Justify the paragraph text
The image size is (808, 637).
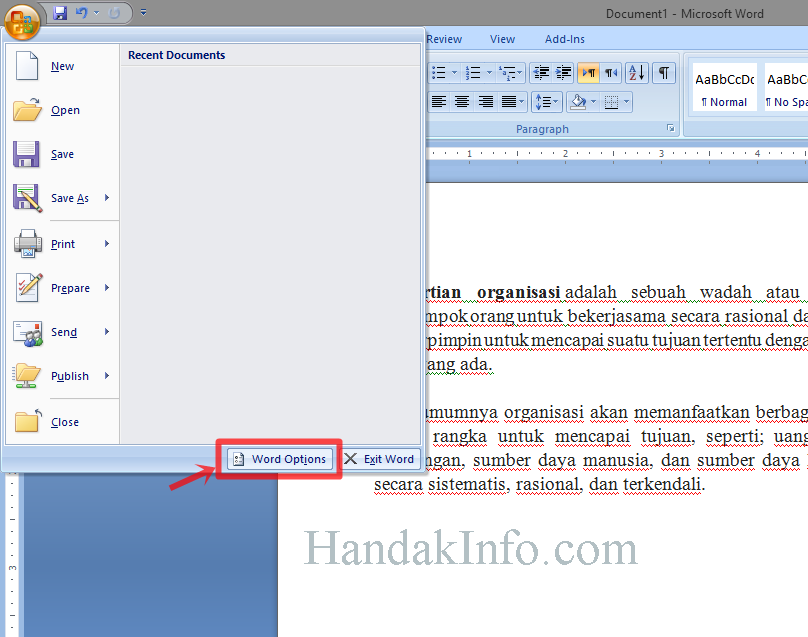(x=509, y=102)
